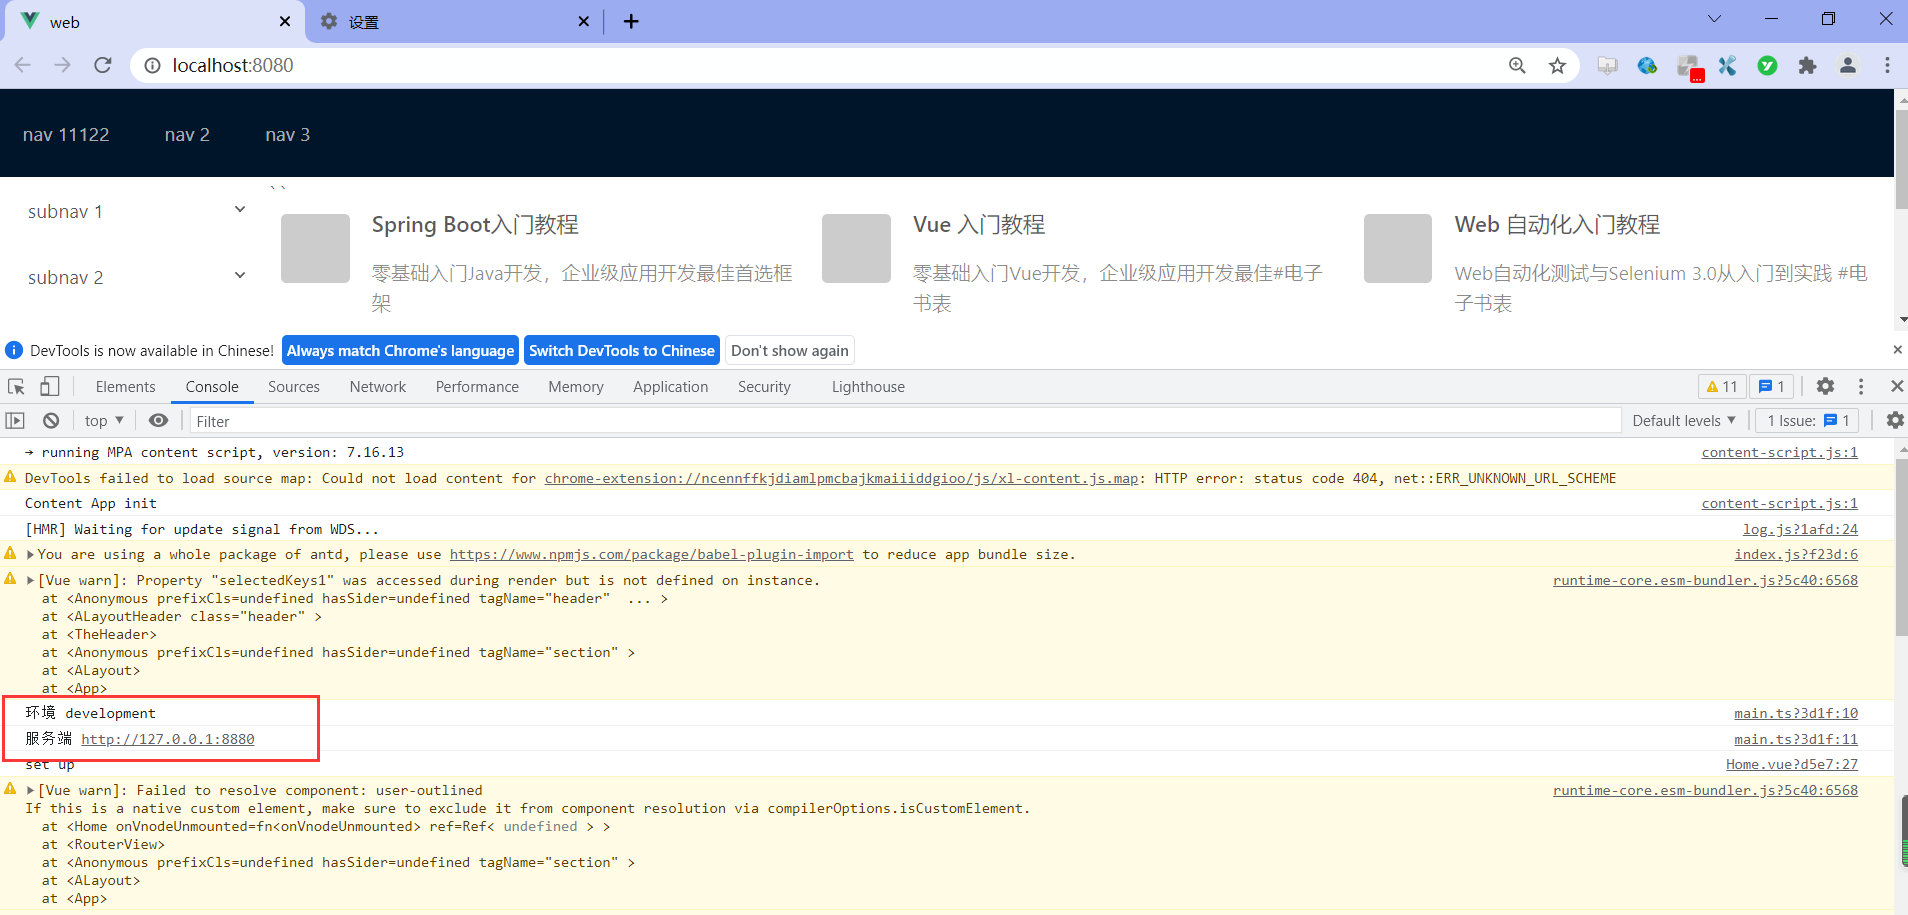Open the log.js?1afd:24 source link
The height and width of the screenshot is (915, 1908).
click(x=1800, y=530)
